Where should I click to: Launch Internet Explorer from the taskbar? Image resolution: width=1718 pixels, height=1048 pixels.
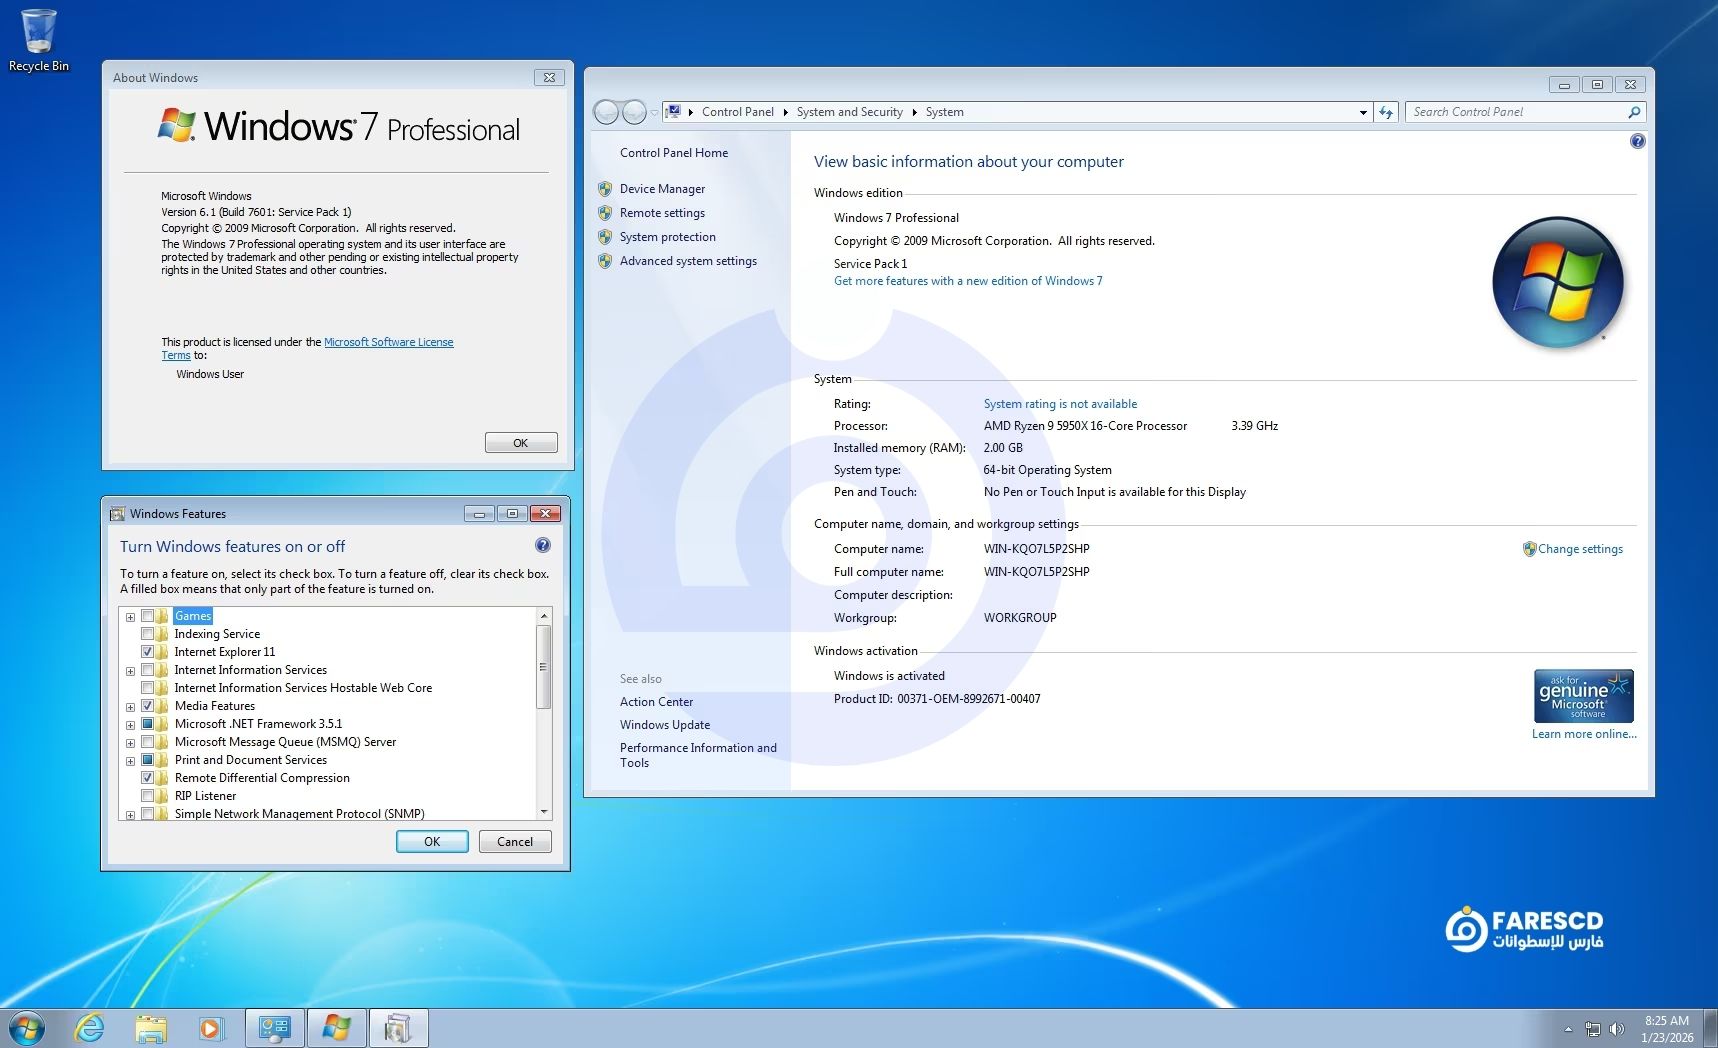[90, 1028]
